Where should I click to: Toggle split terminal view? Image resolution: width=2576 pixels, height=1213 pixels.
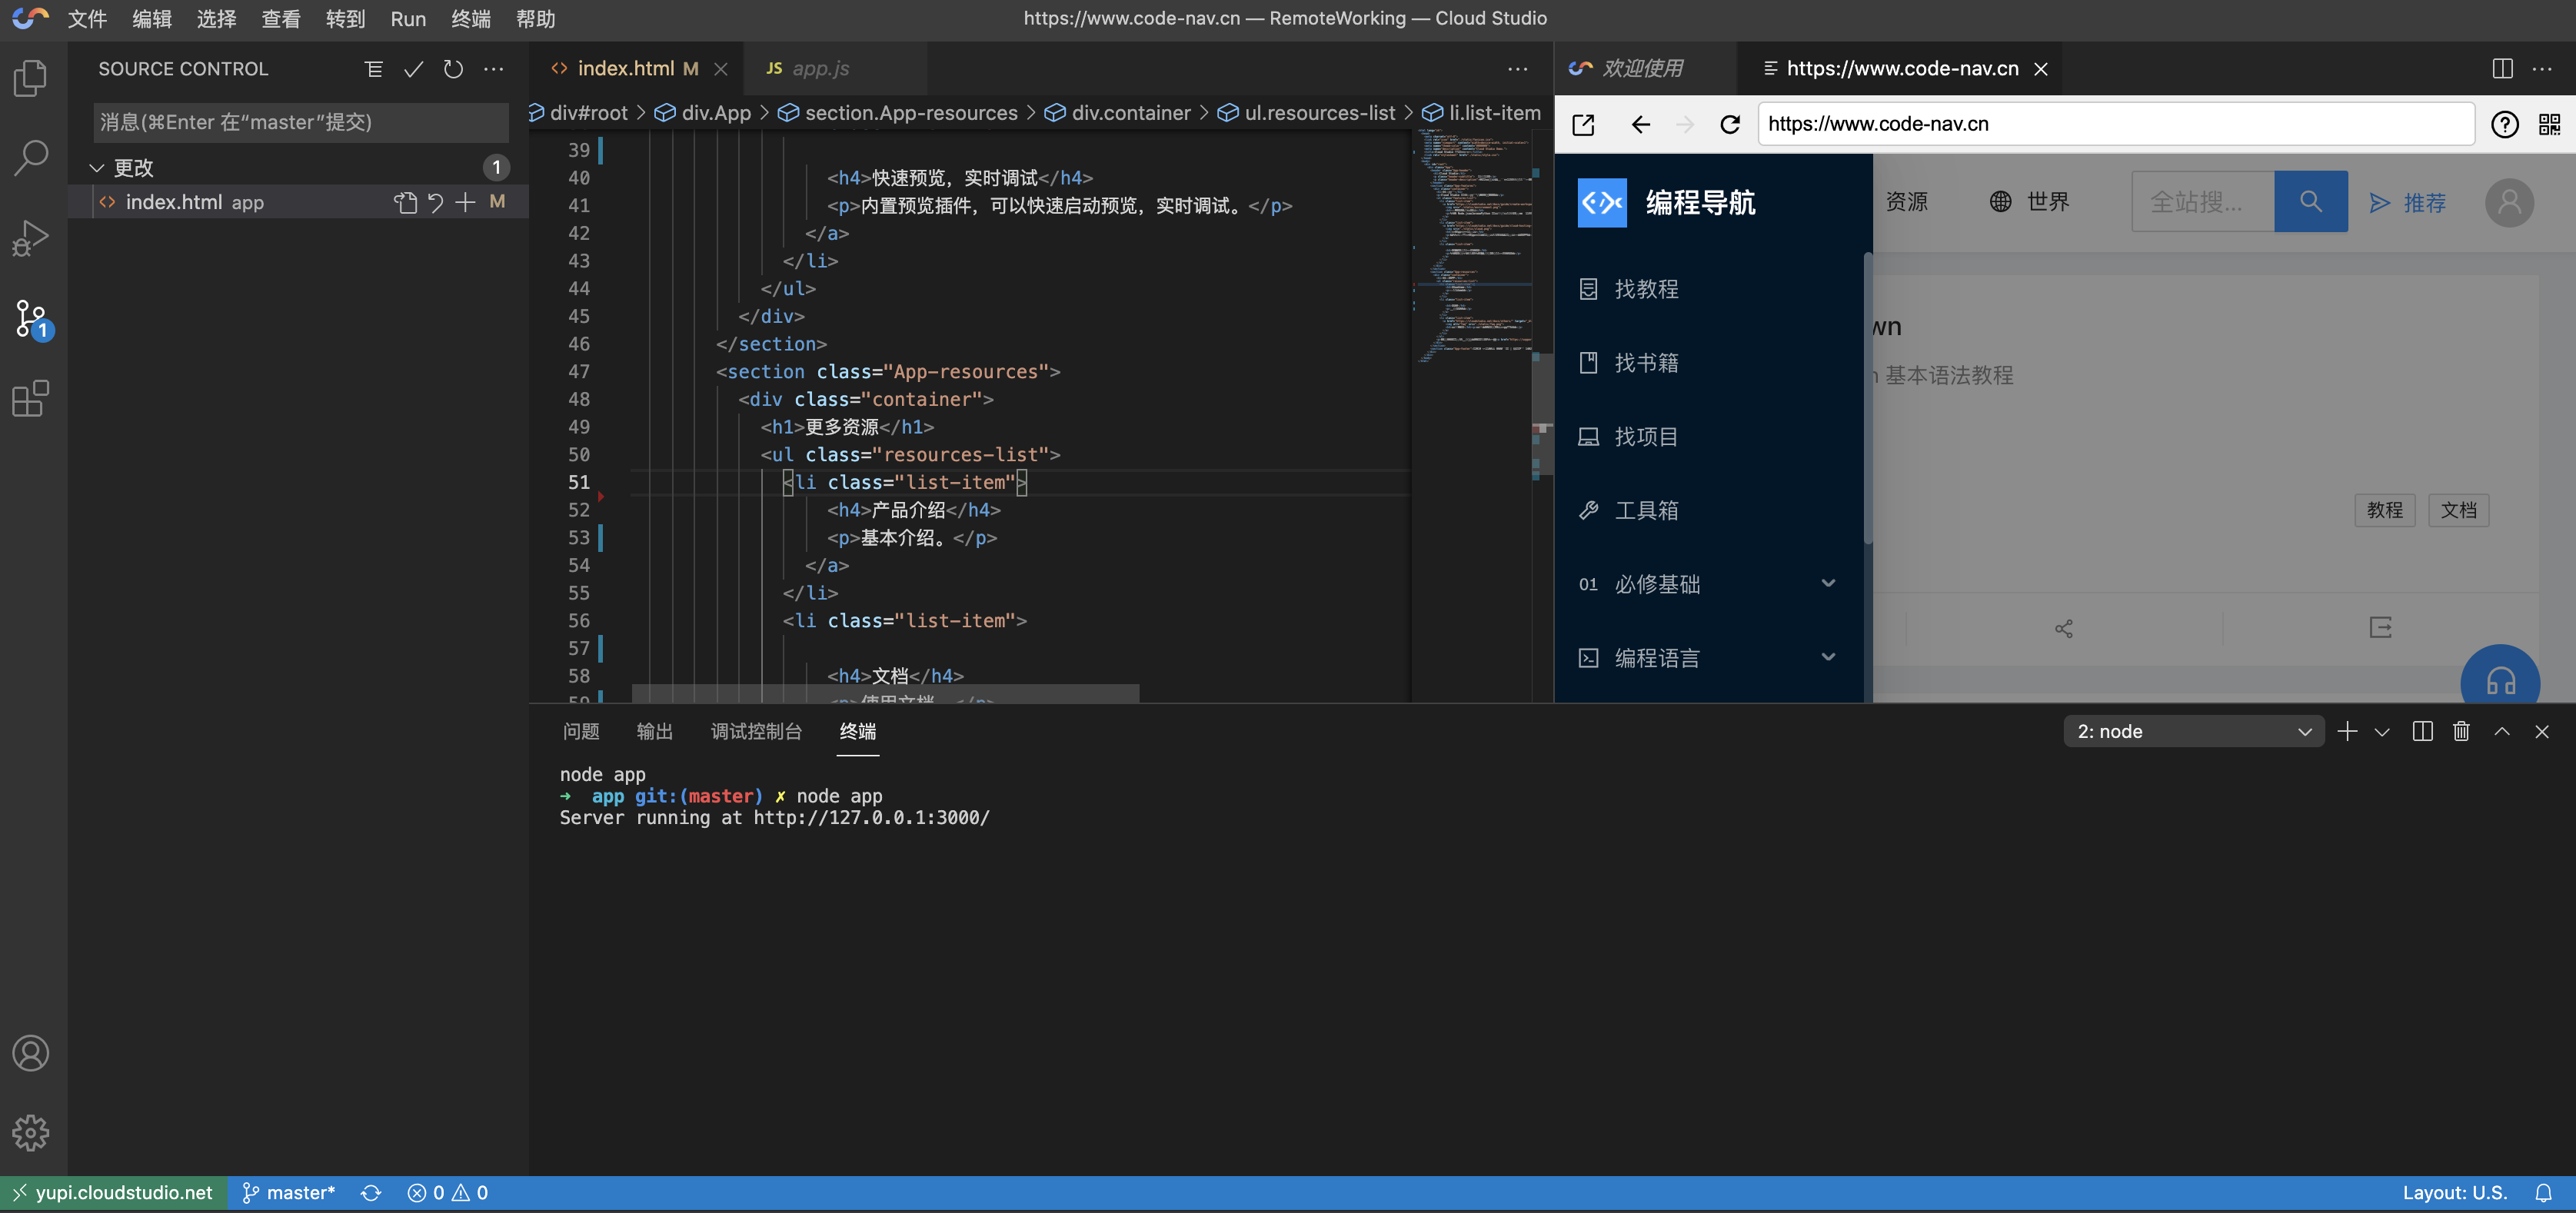(2422, 731)
